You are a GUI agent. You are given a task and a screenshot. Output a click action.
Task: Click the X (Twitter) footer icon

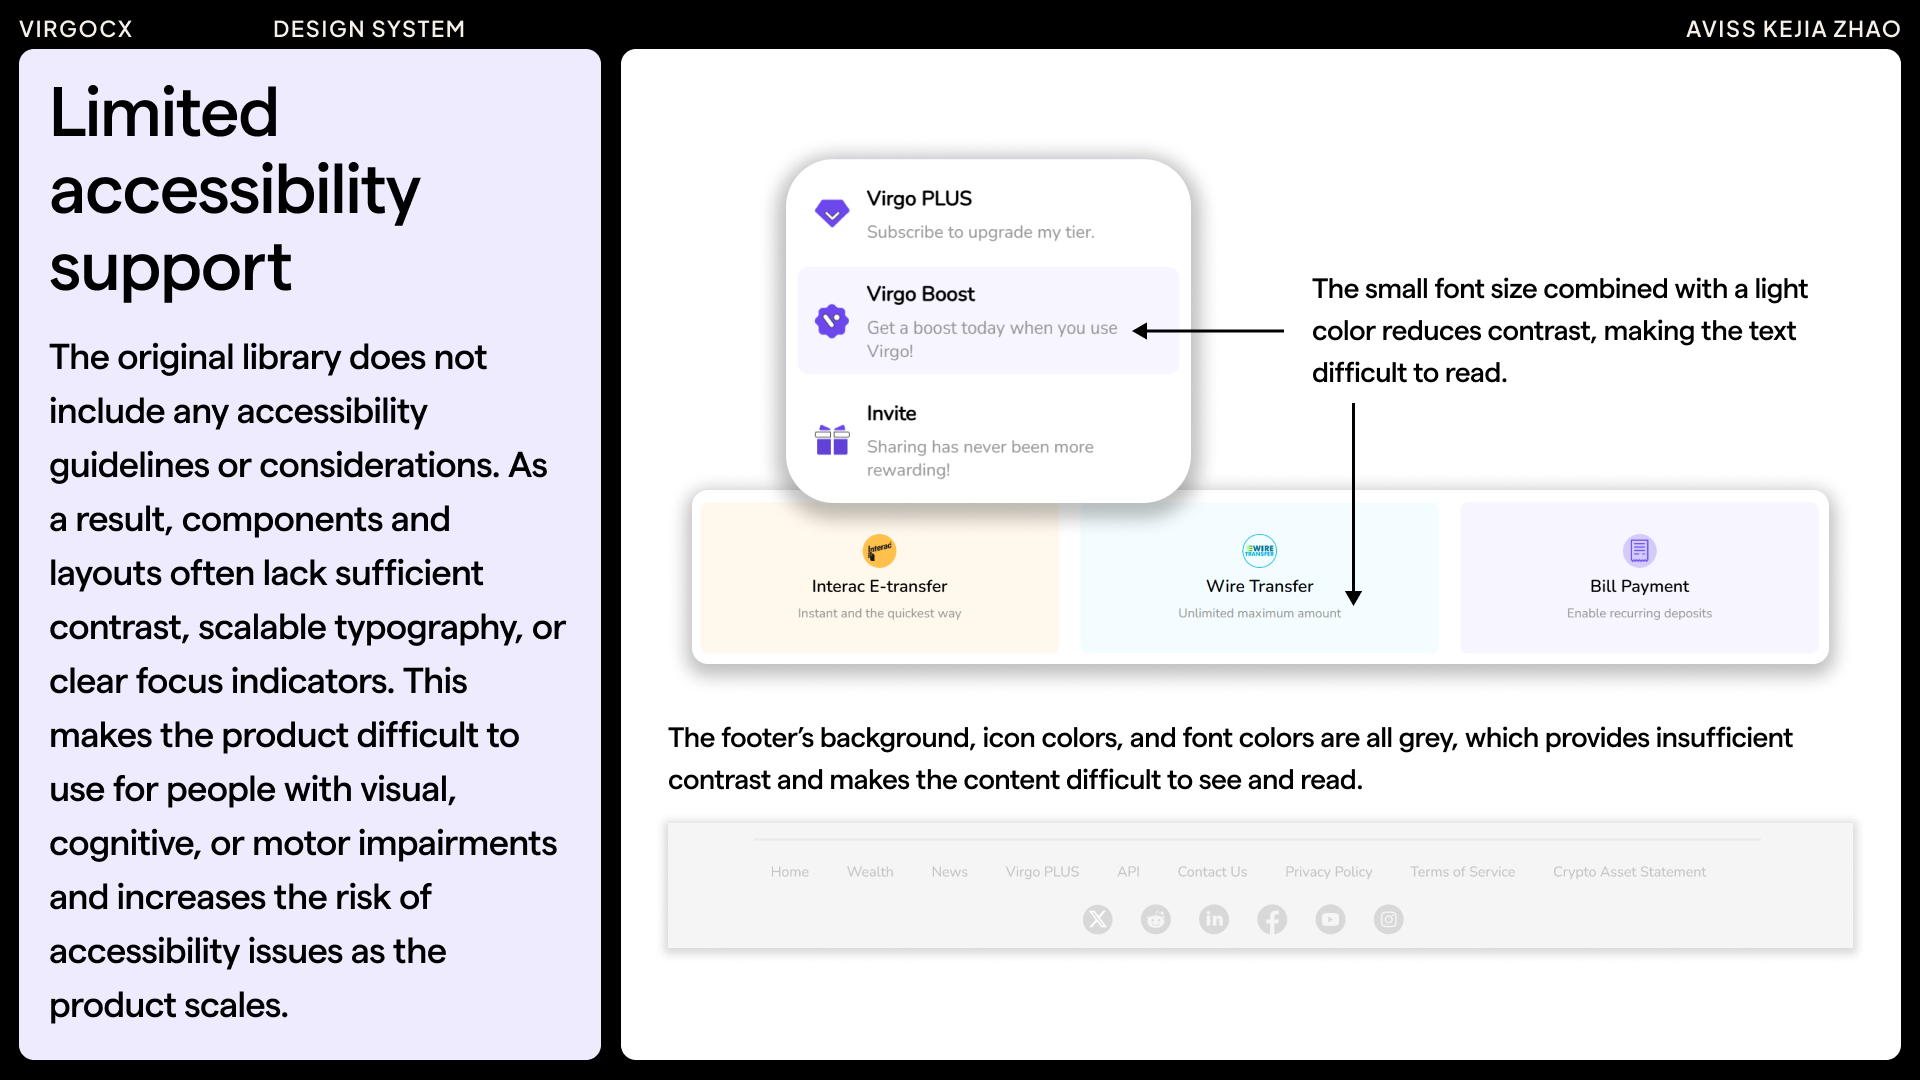[x=1097, y=919]
